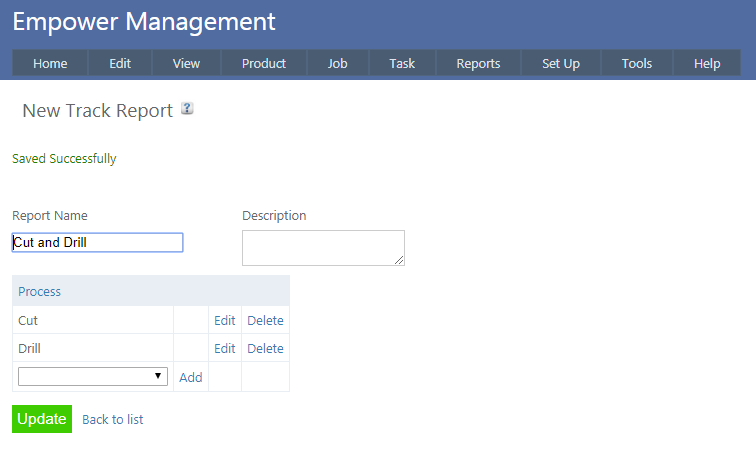Open the Reports menu
The image size is (756, 456).
pyautogui.click(x=478, y=63)
